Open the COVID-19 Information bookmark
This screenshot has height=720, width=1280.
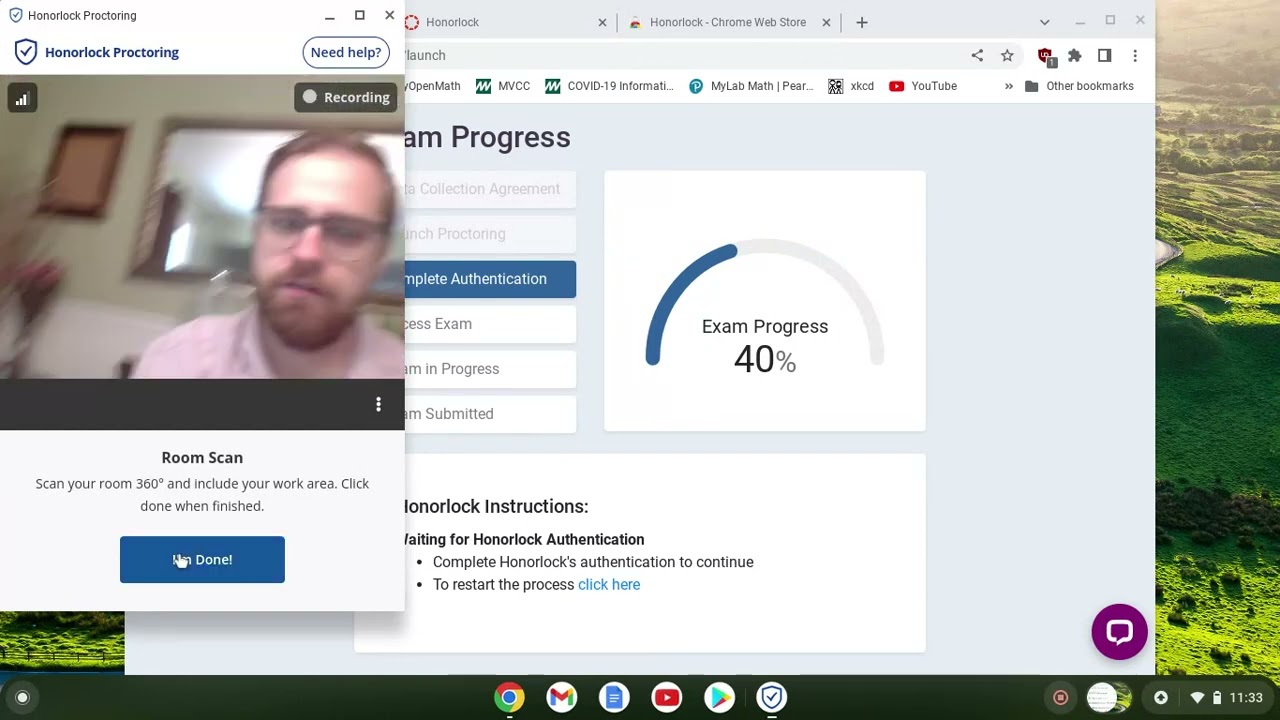[609, 86]
